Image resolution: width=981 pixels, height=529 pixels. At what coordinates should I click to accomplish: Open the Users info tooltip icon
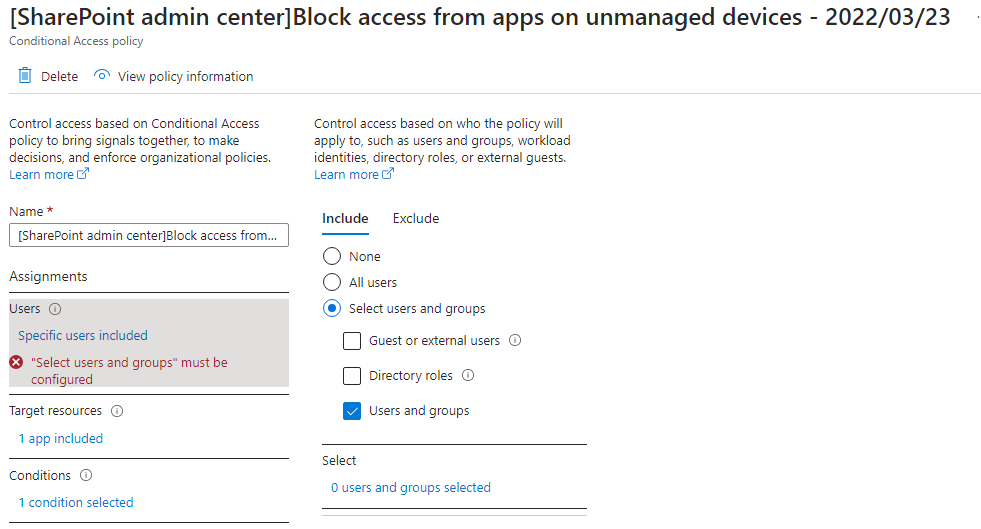[x=55, y=309]
